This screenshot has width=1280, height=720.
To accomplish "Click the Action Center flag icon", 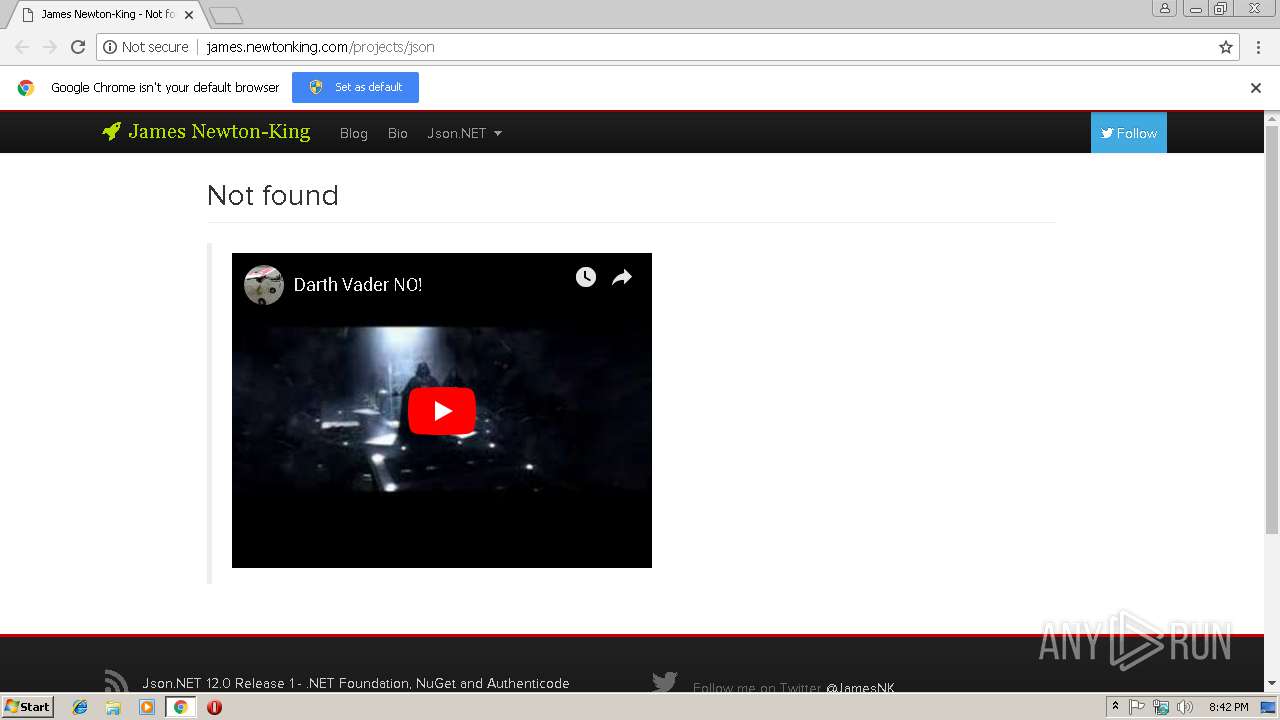I will [1137, 707].
